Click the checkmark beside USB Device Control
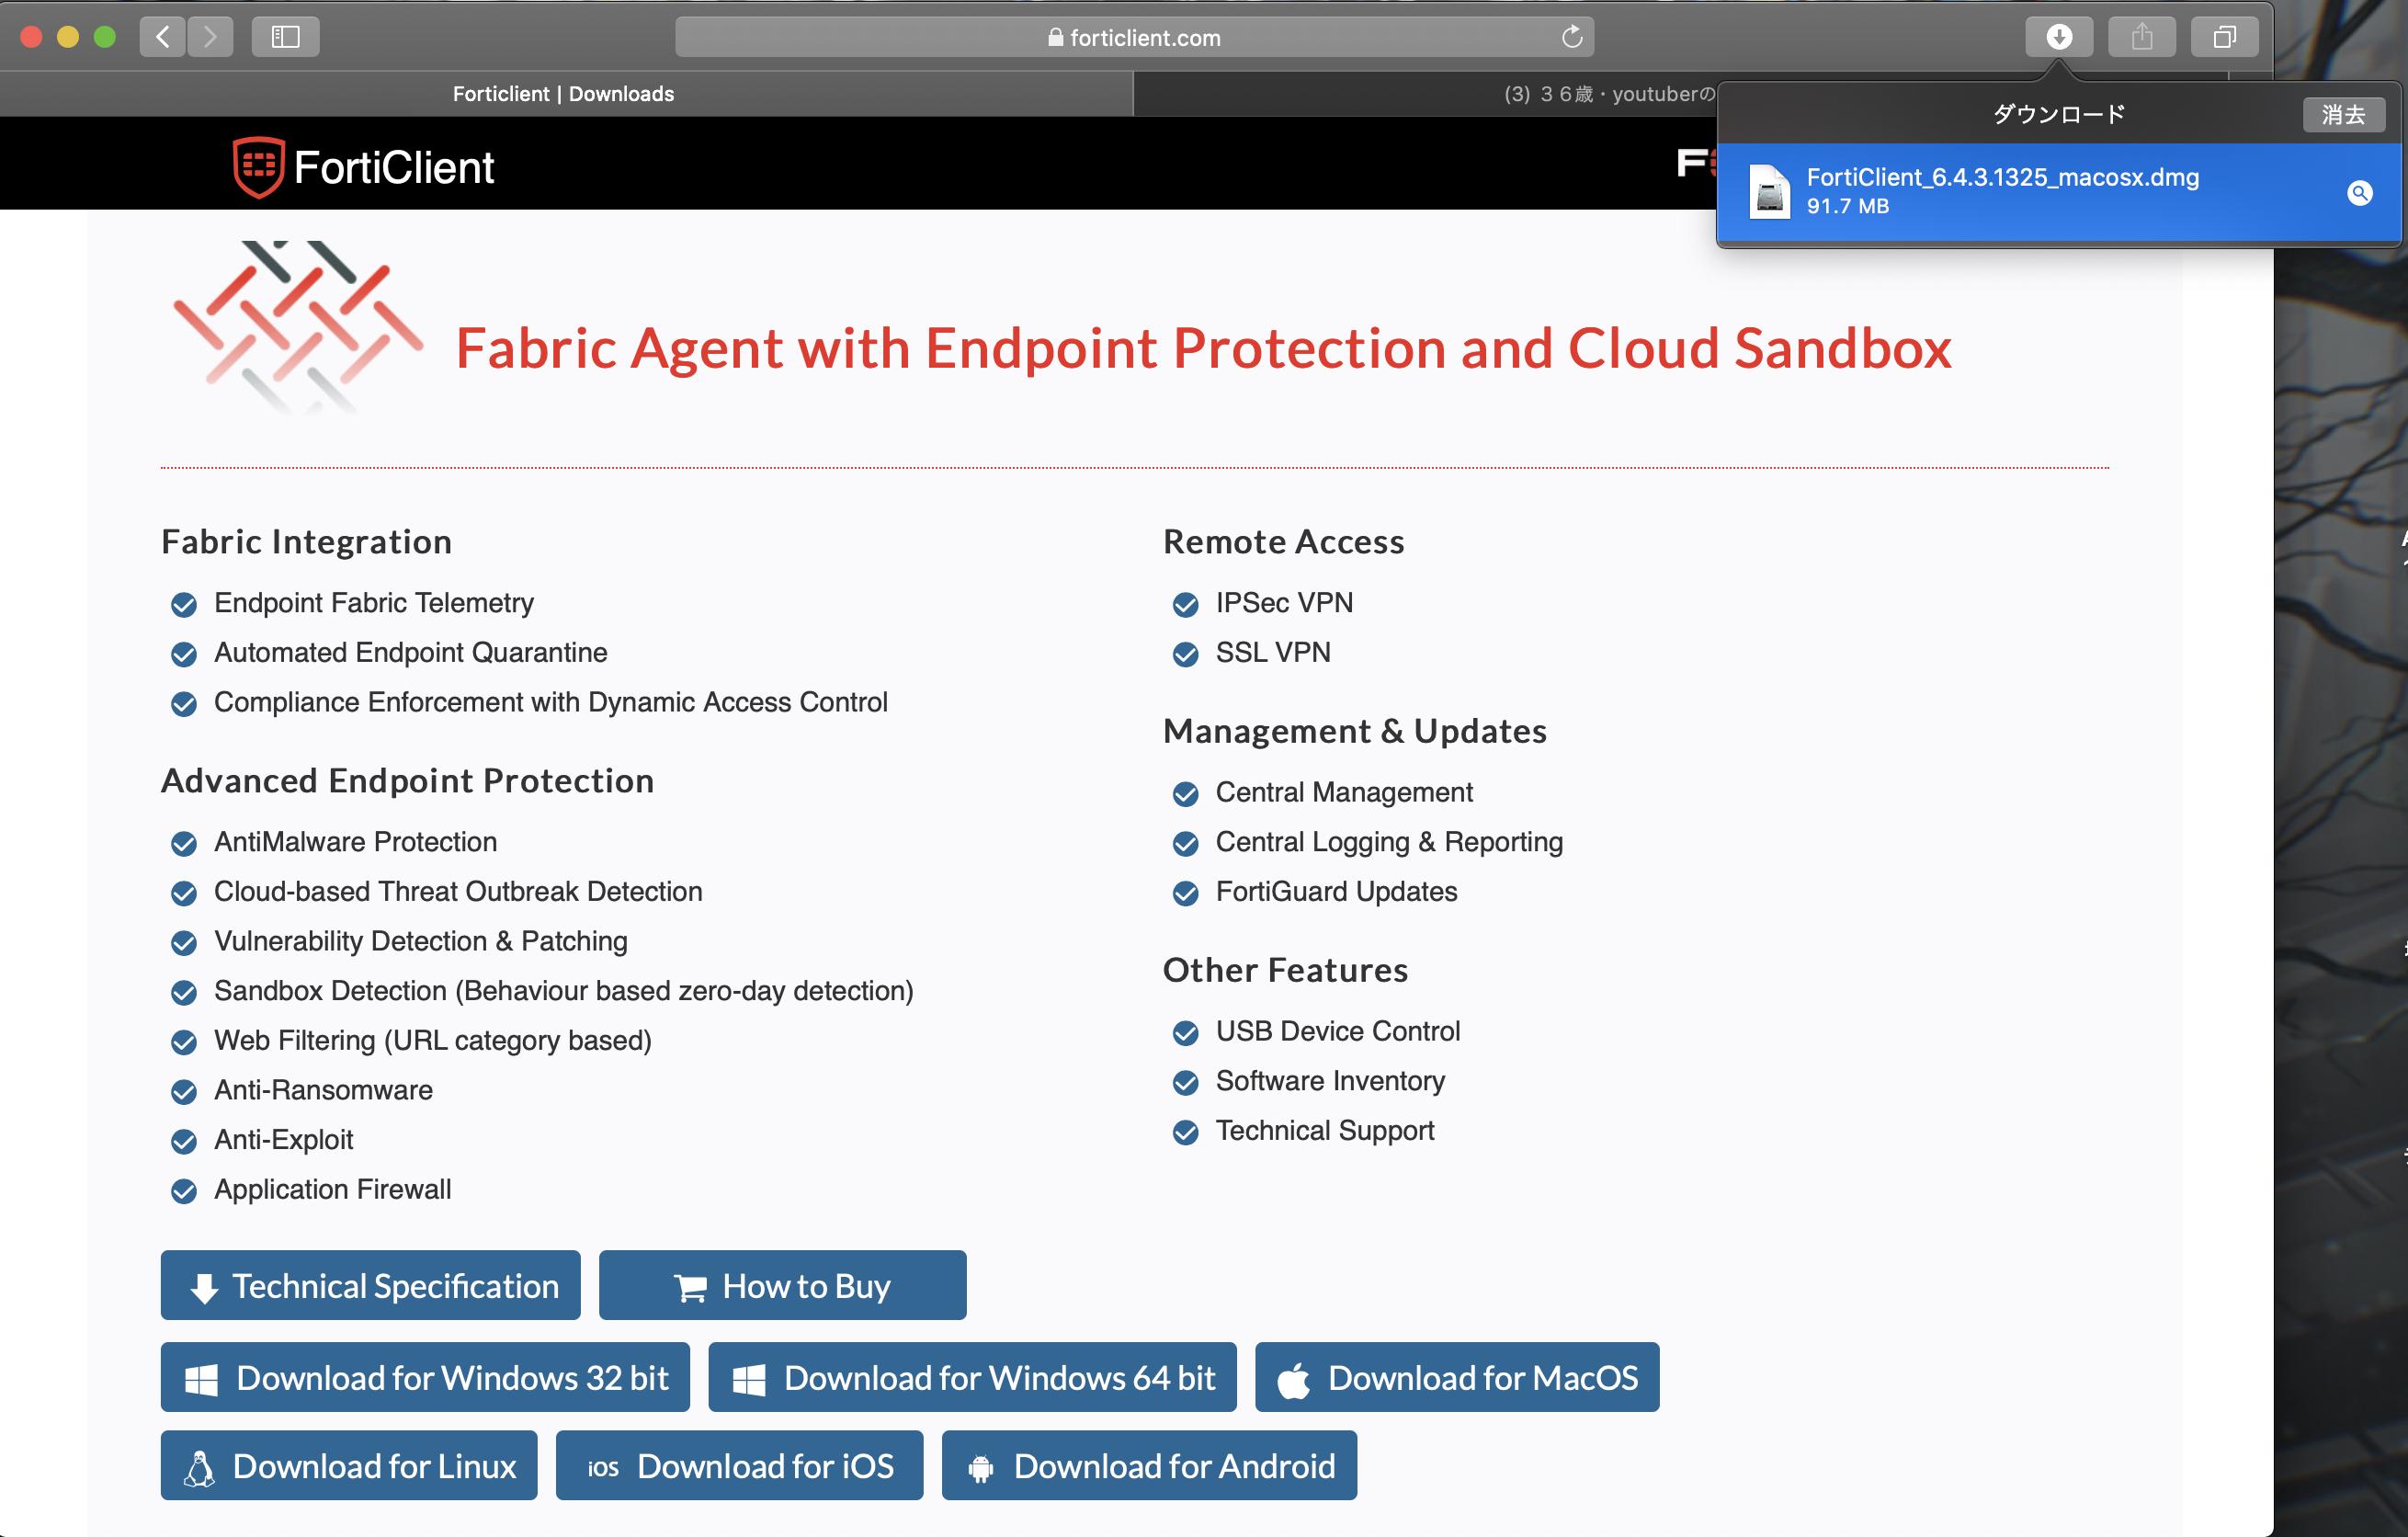This screenshot has width=2408, height=1537. pyautogui.click(x=1185, y=1032)
